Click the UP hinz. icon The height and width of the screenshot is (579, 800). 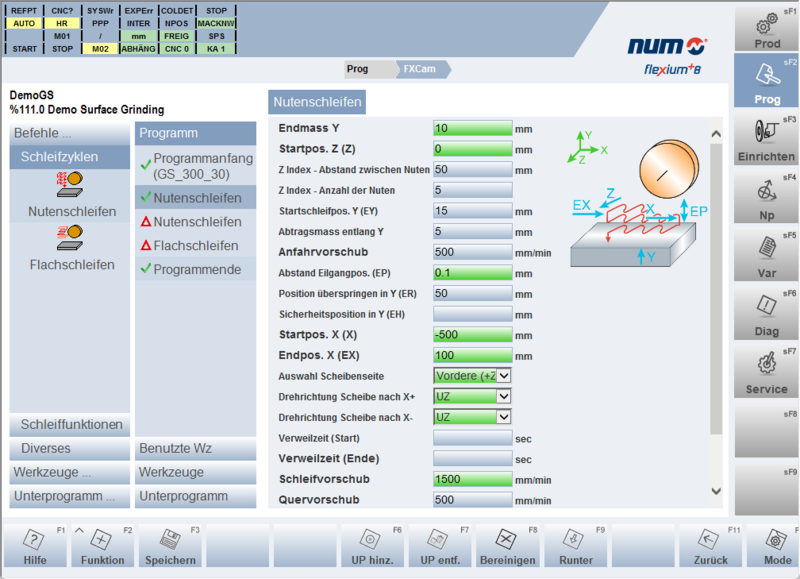pyautogui.click(x=372, y=545)
